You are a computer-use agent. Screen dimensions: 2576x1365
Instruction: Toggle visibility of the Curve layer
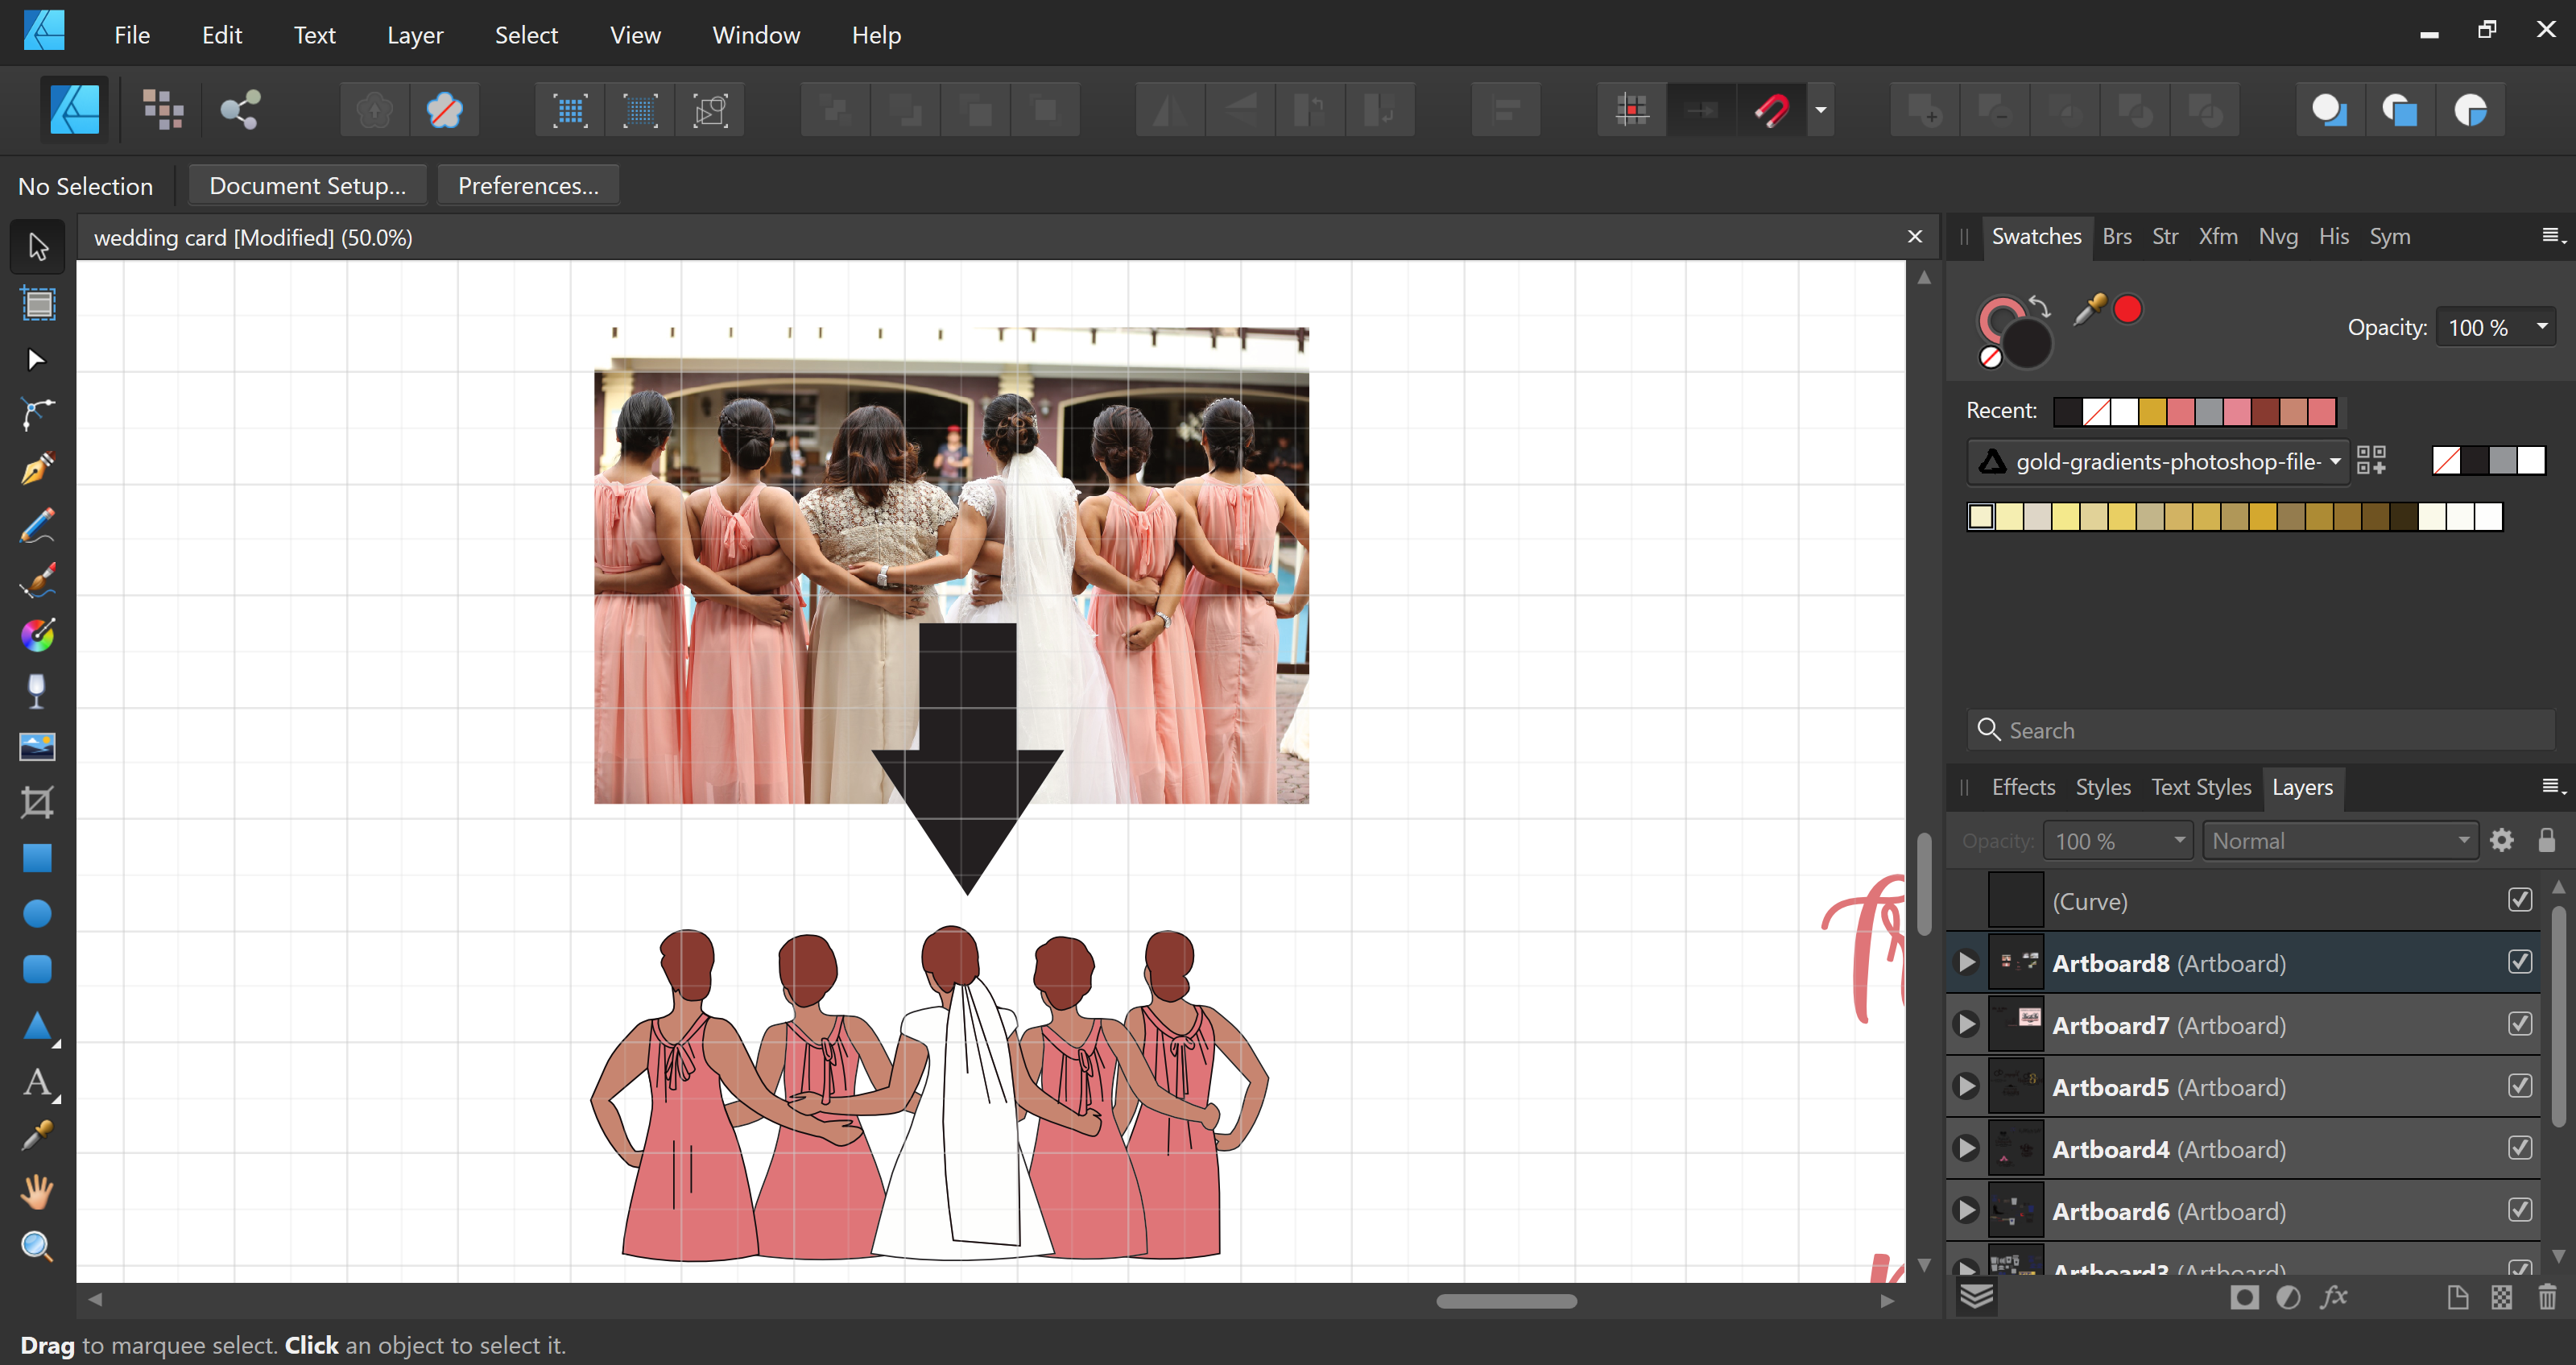coord(2519,900)
